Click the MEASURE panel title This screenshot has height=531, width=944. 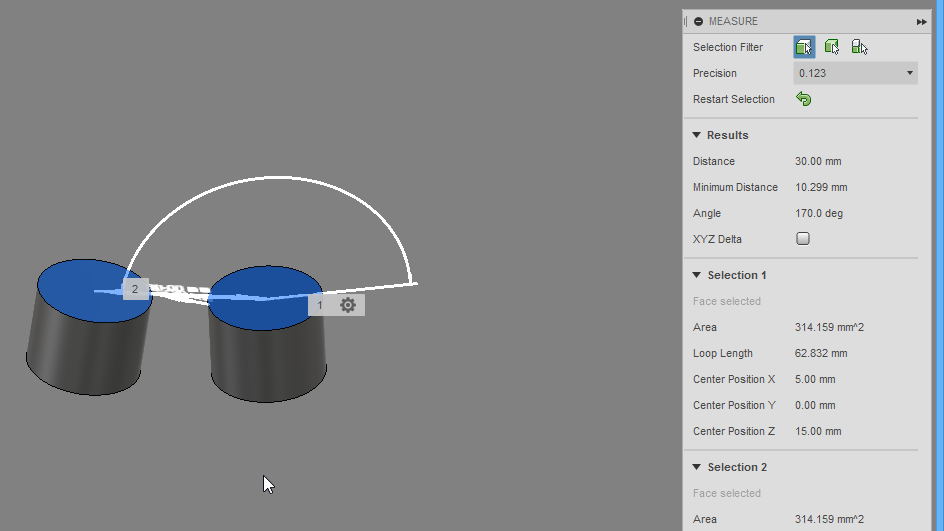coord(733,21)
